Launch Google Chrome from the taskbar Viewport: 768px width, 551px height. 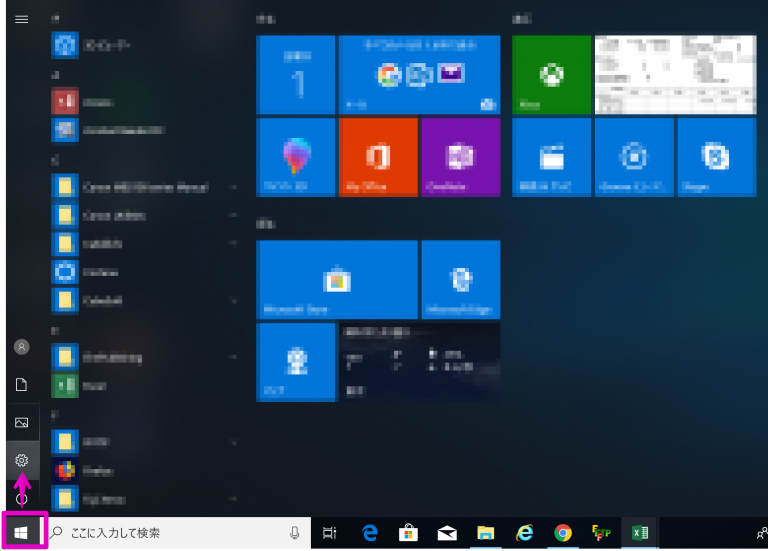click(563, 532)
